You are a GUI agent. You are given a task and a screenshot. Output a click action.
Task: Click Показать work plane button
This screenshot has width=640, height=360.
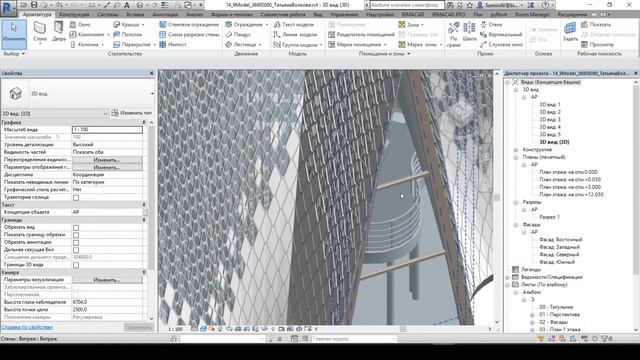(596, 24)
